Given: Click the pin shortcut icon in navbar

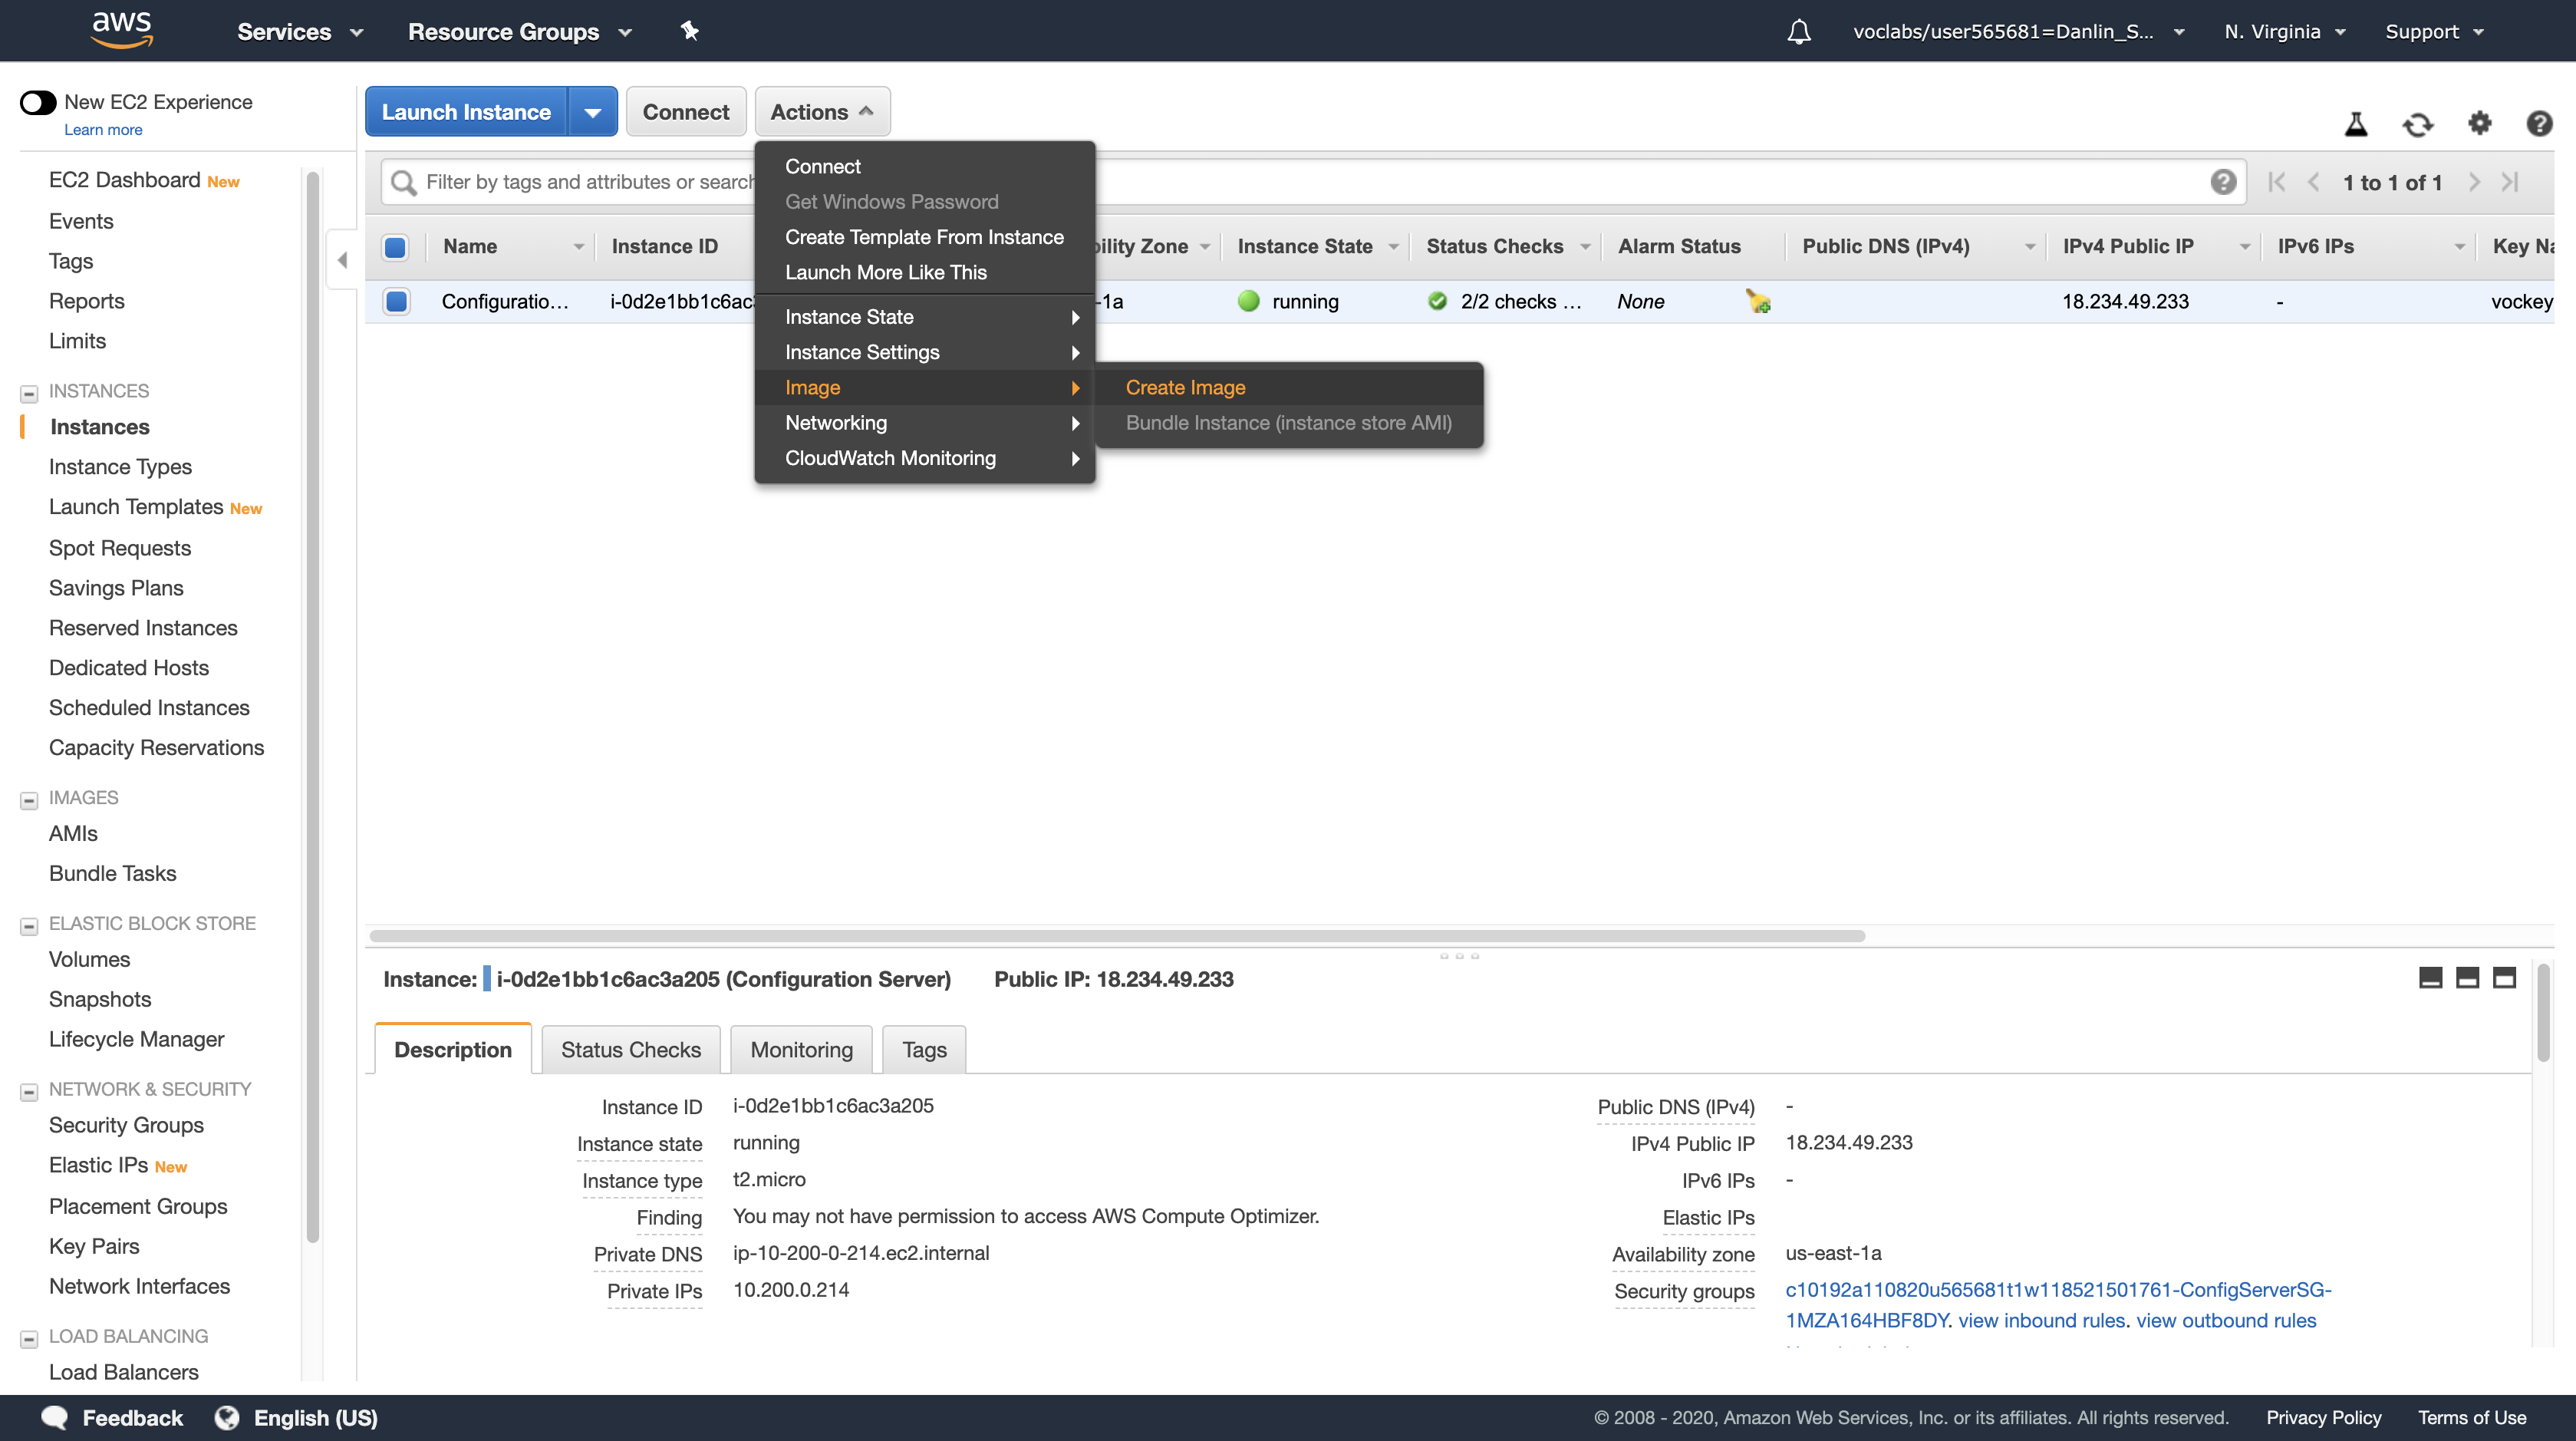Looking at the screenshot, I should pyautogui.click(x=689, y=31).
